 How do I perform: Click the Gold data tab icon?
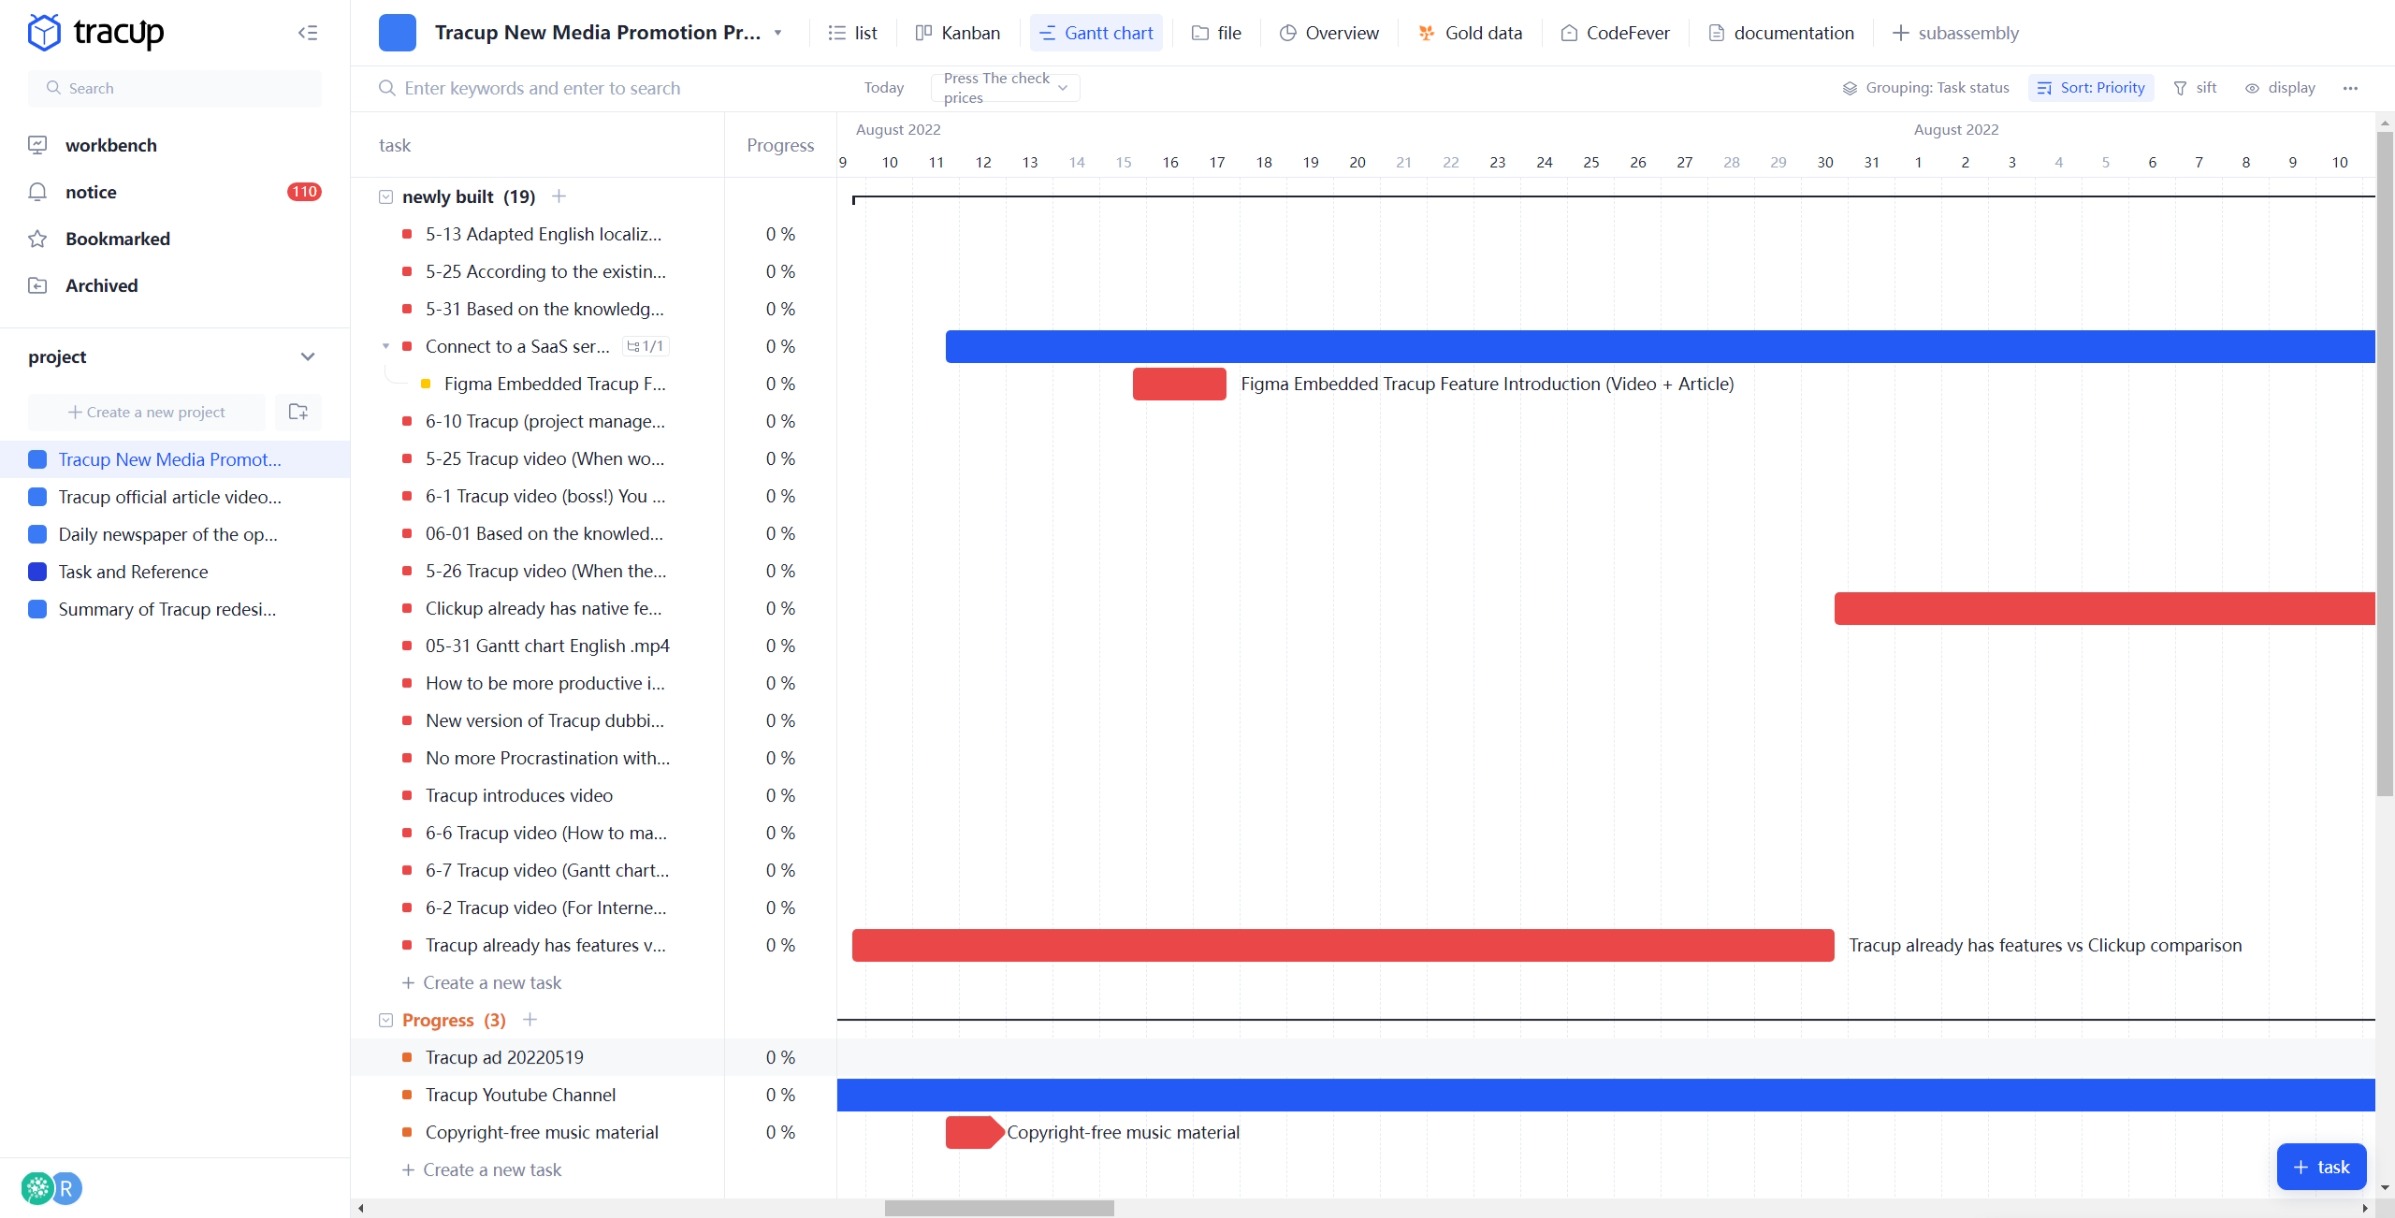1427,33
